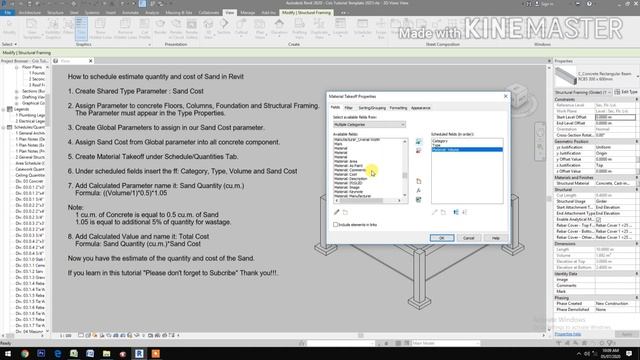The image size is (640, 360).
Task: Click the Apply button in Properties panel
Action: 627,334
